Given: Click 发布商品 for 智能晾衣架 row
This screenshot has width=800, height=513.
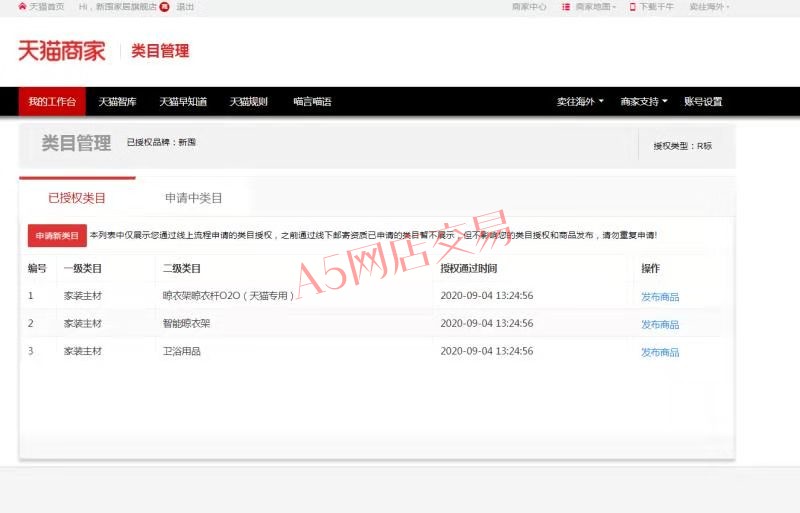Looking at the screenshot, I should pos(660,324).
